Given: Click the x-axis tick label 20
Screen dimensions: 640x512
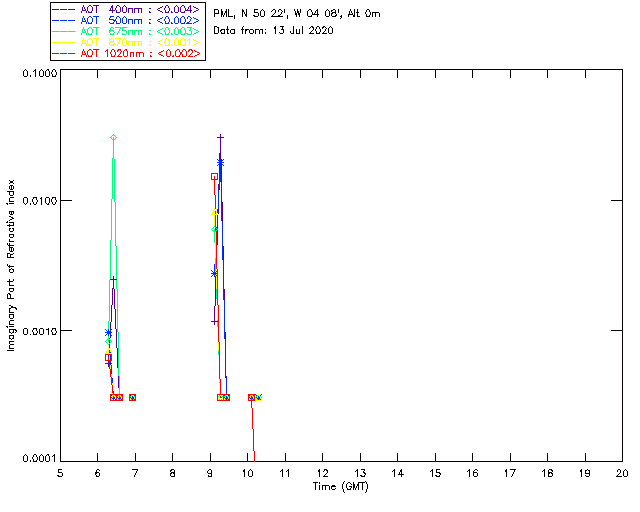Looking at the screenshot, I should 622,473.
